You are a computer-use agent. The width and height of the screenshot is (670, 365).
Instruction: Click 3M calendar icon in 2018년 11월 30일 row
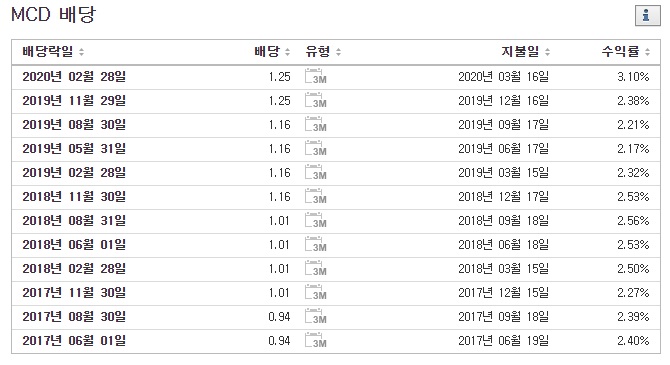tap(316, 196)
